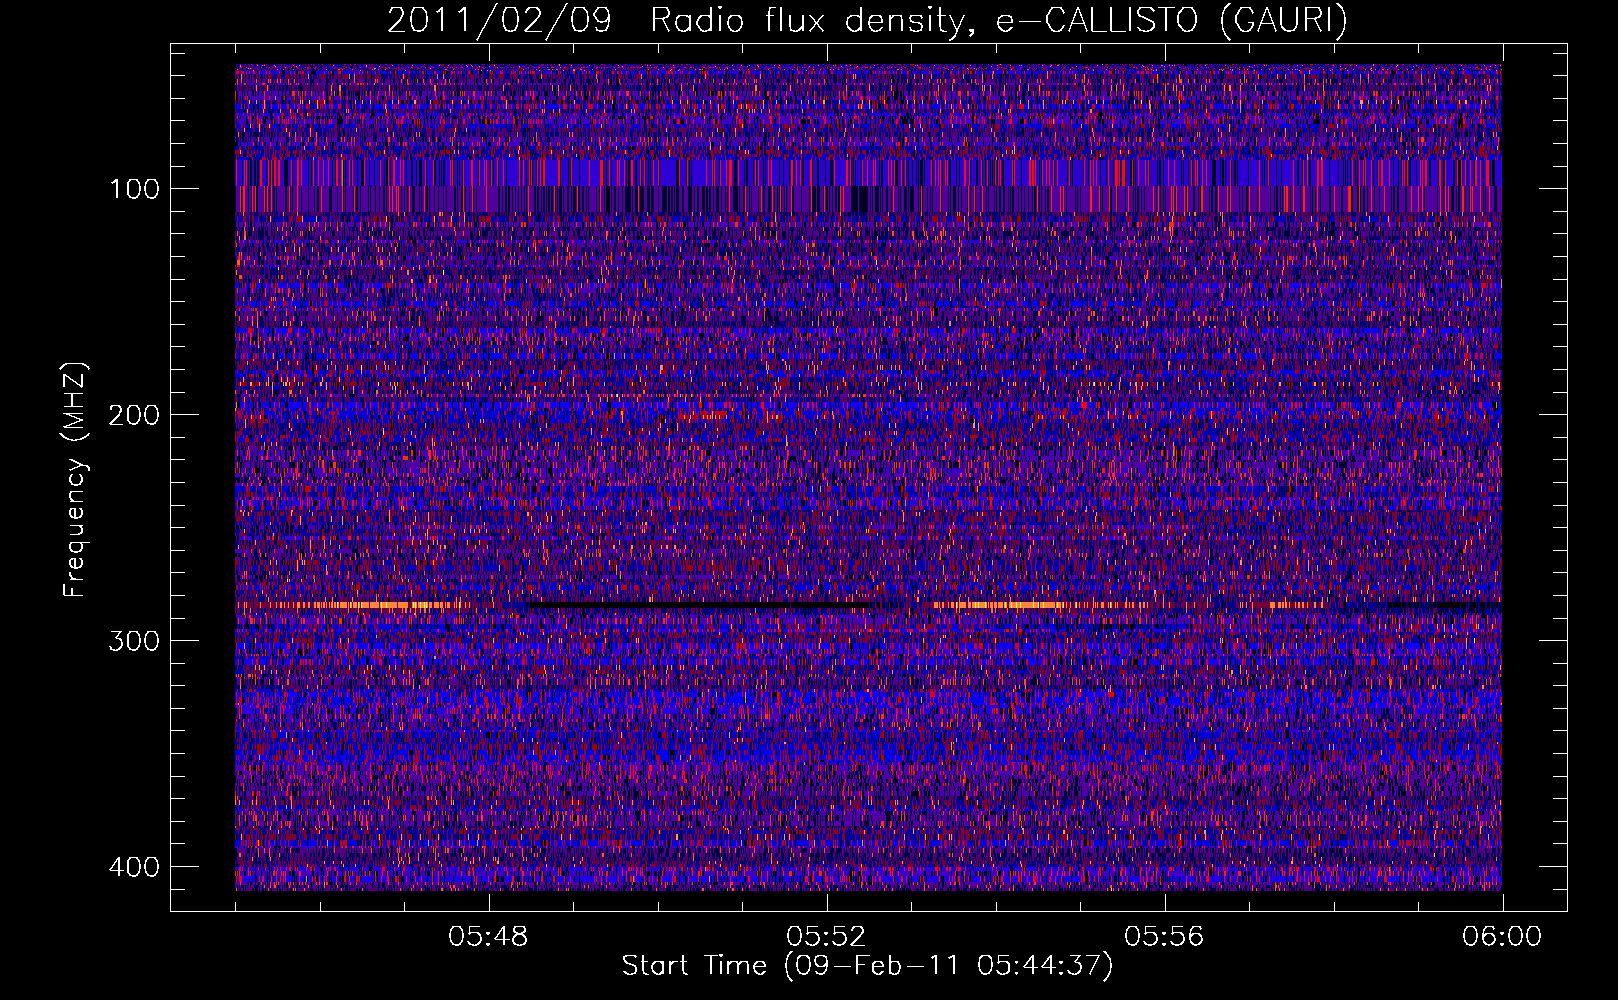Select the '200' frequency axis label
This screenshot has width=1618, height=1000.
(x=133, y=415)
